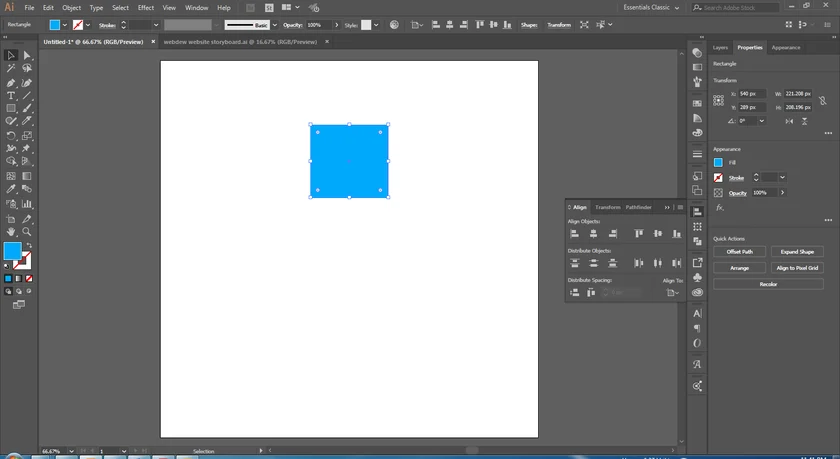Choose the Rectangle tool in toolbox
This screenshot has width=840, height=459.
pos(11,108)
